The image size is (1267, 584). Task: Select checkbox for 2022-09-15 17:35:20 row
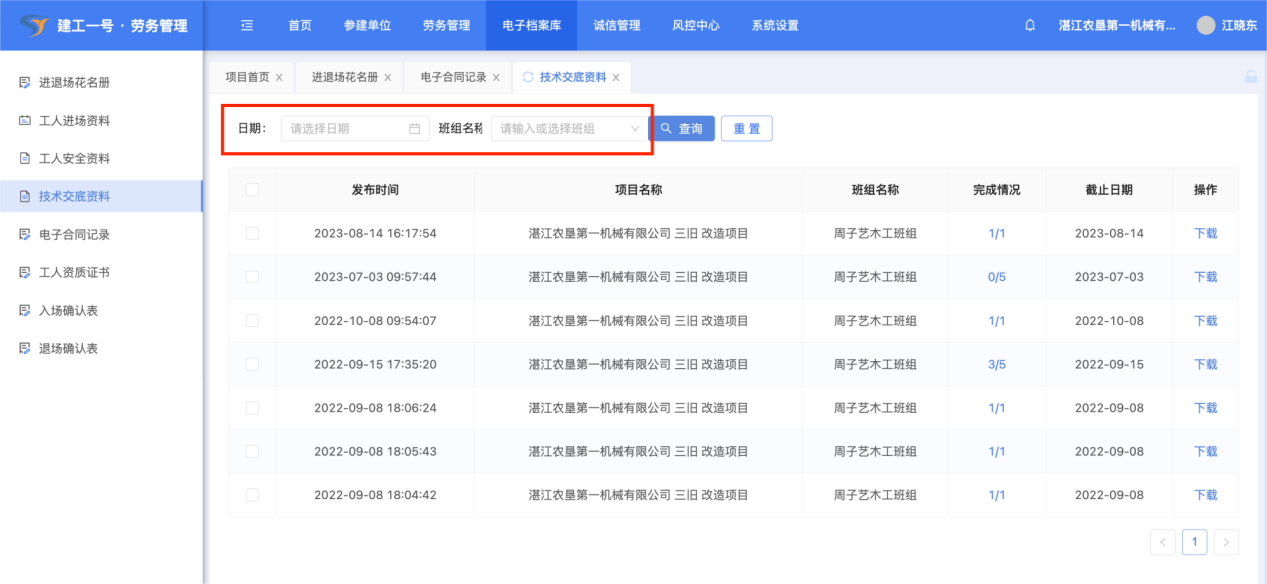click(x=252, y=364)
